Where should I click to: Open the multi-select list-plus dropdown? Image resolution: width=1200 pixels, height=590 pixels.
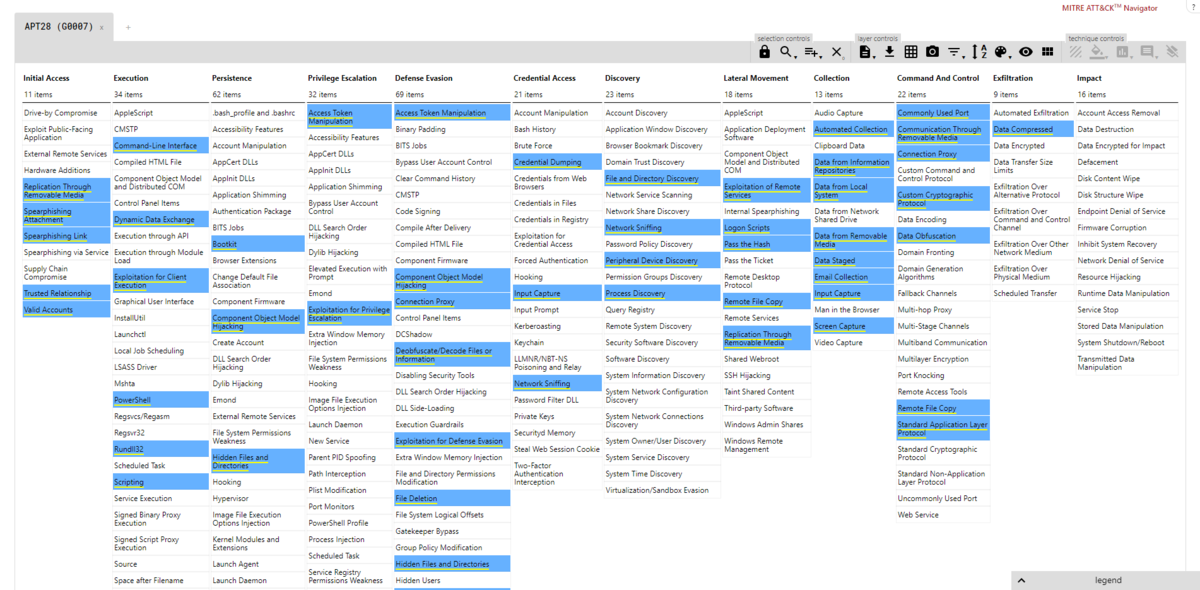(x=814, y=52)
